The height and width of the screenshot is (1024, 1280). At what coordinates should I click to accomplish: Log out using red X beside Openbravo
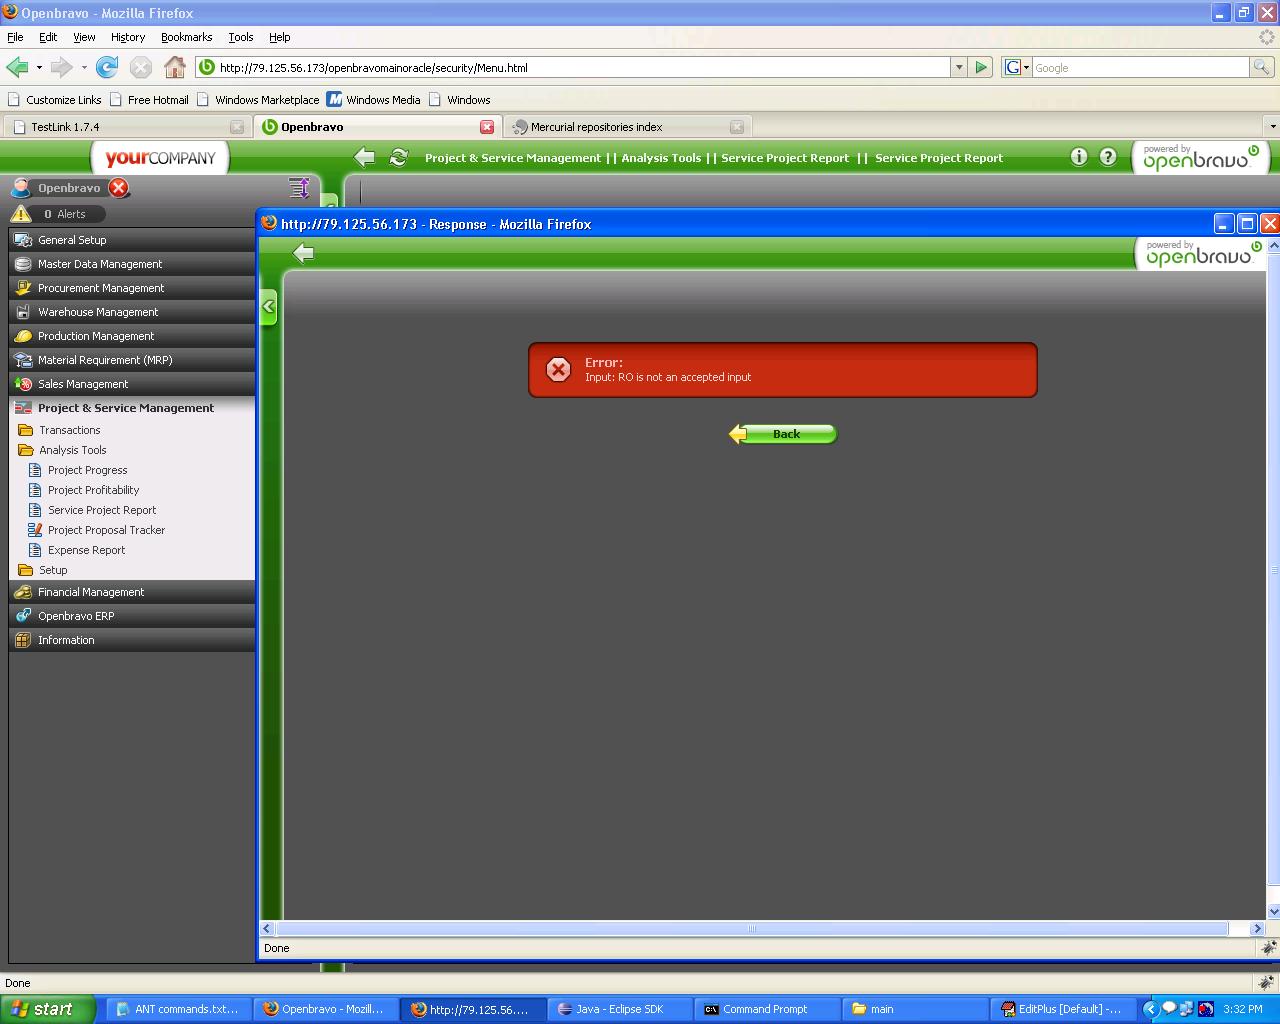pos(119,188)
